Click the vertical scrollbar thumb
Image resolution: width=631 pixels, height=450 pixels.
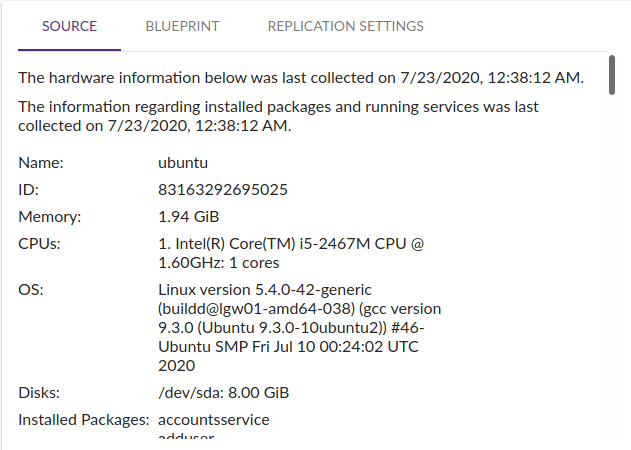point(611,78)
